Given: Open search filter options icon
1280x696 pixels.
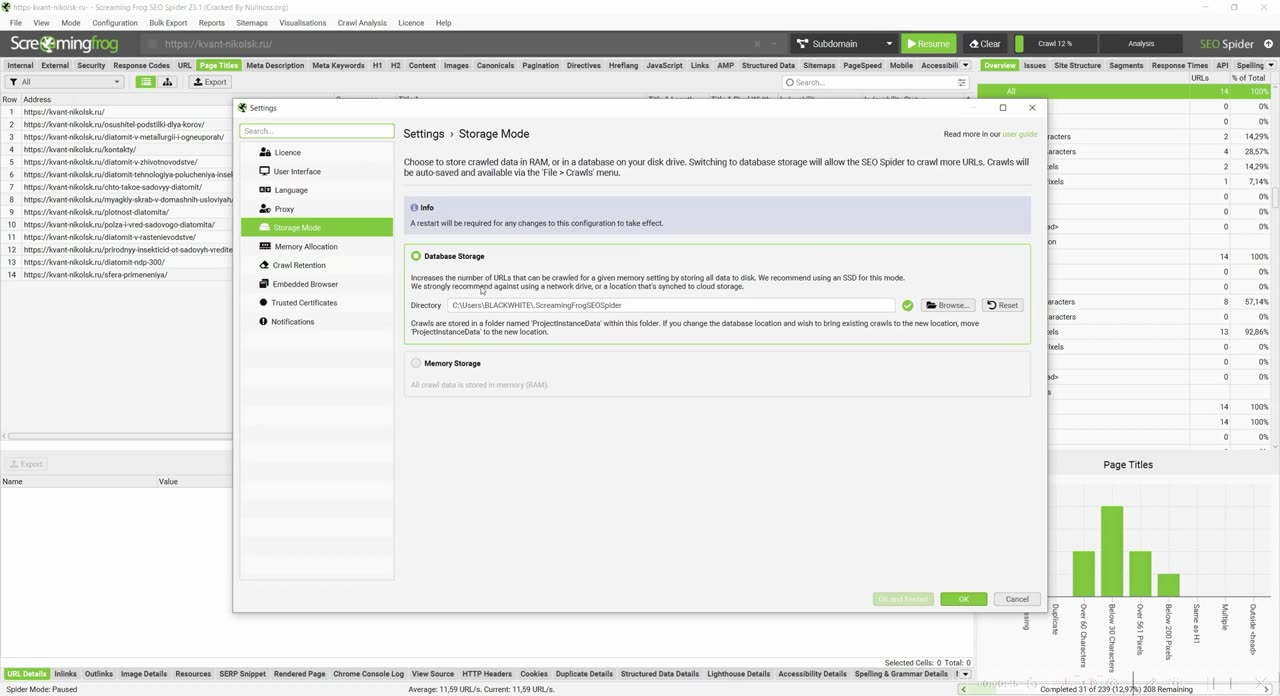Looking at the screenshot, I should coord(962,82).
